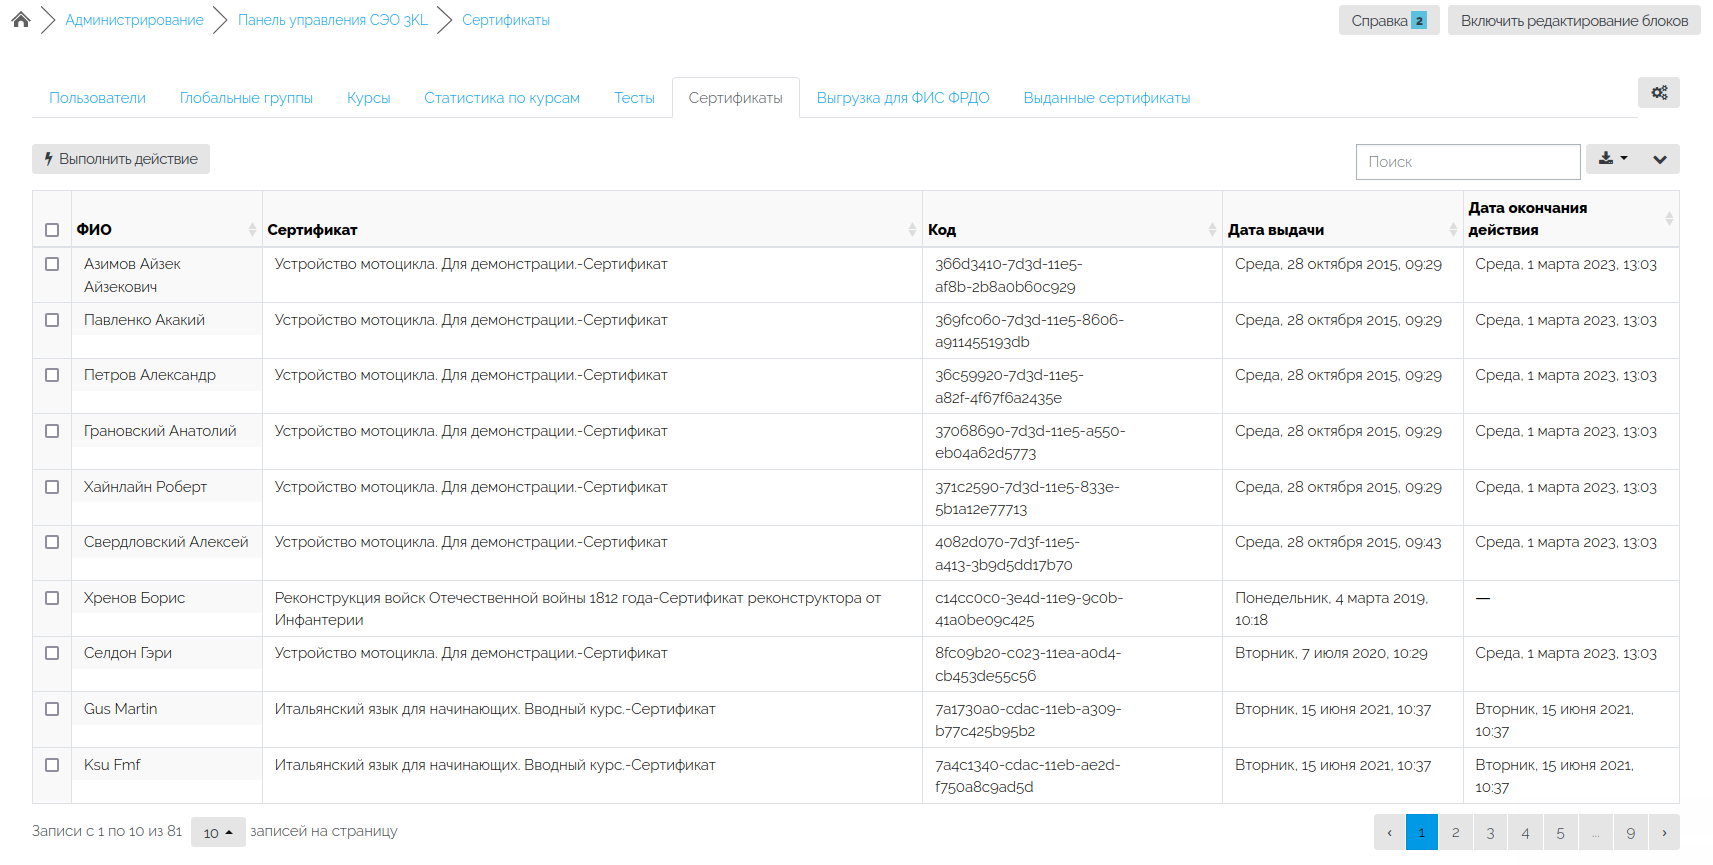Open the Выгрузка для ФИС ФРДО tab

pyautogui.click(x=903, y=98)
